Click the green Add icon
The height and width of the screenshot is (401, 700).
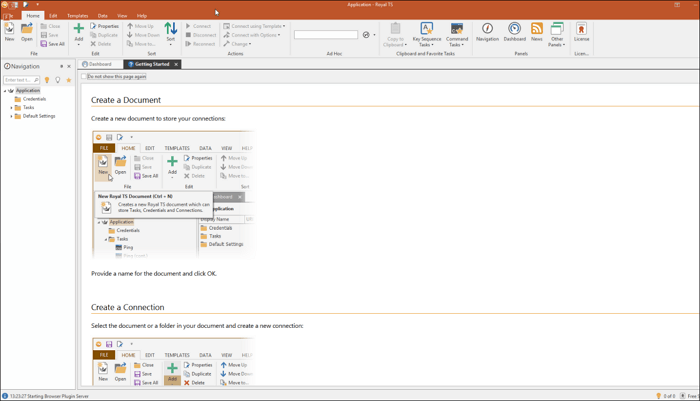click(x=79, y=32)
